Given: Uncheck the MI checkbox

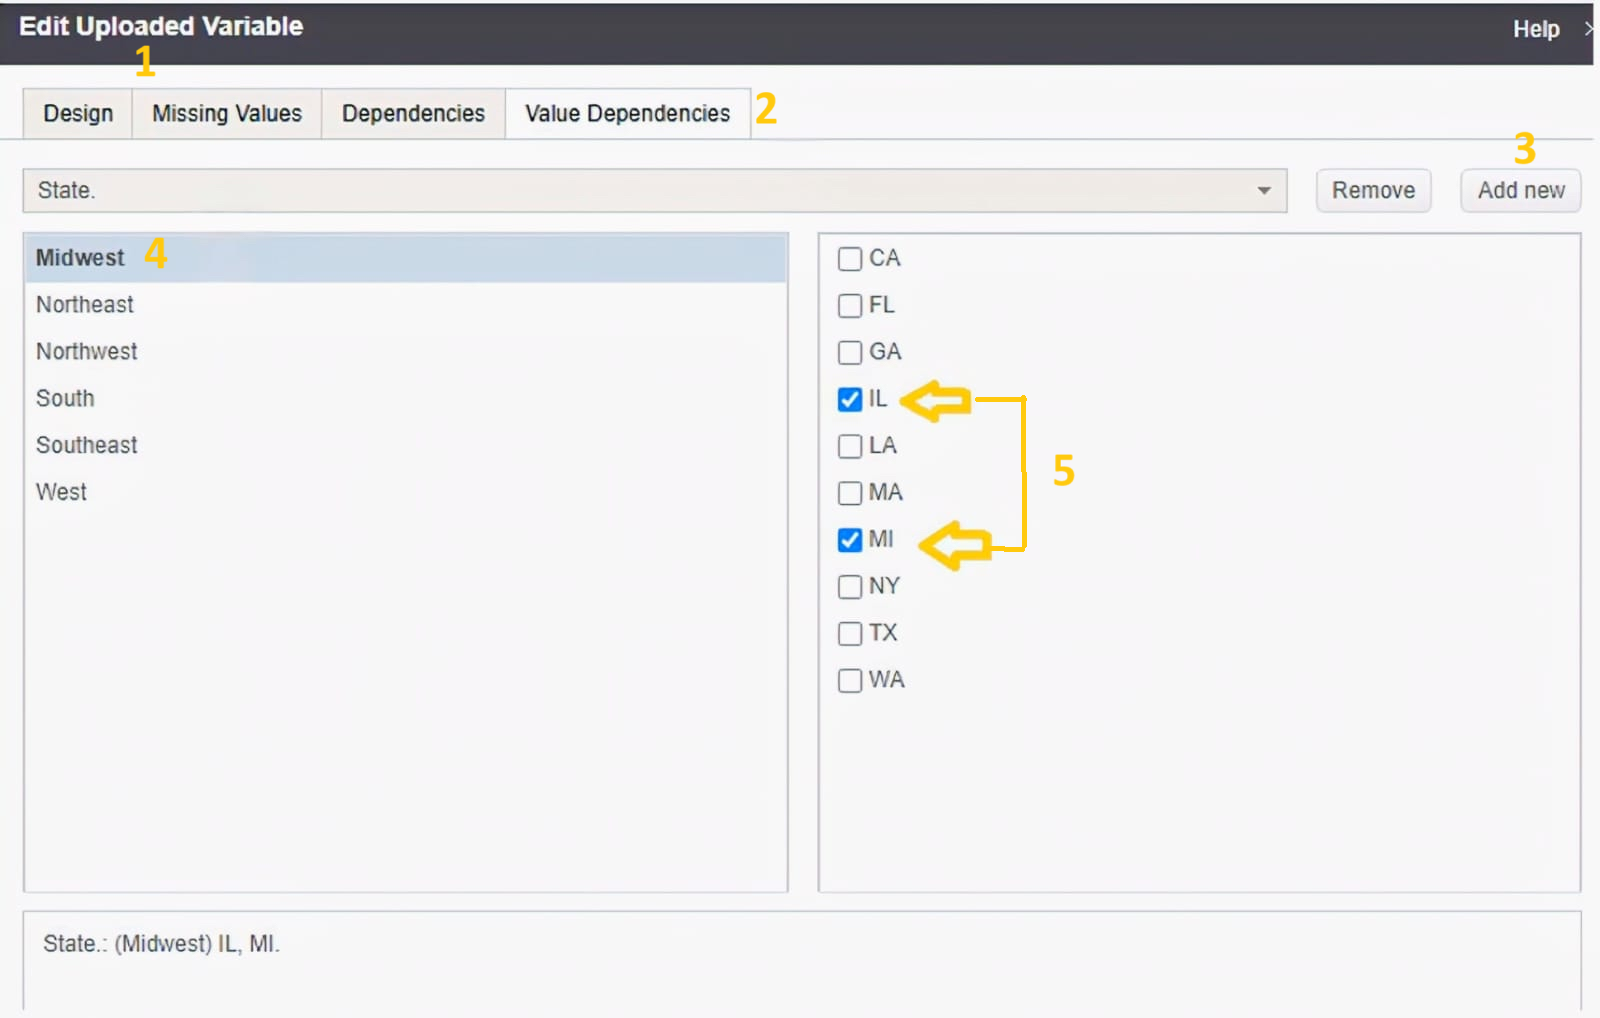Looking at the screenshot, I should pos(850,540).
